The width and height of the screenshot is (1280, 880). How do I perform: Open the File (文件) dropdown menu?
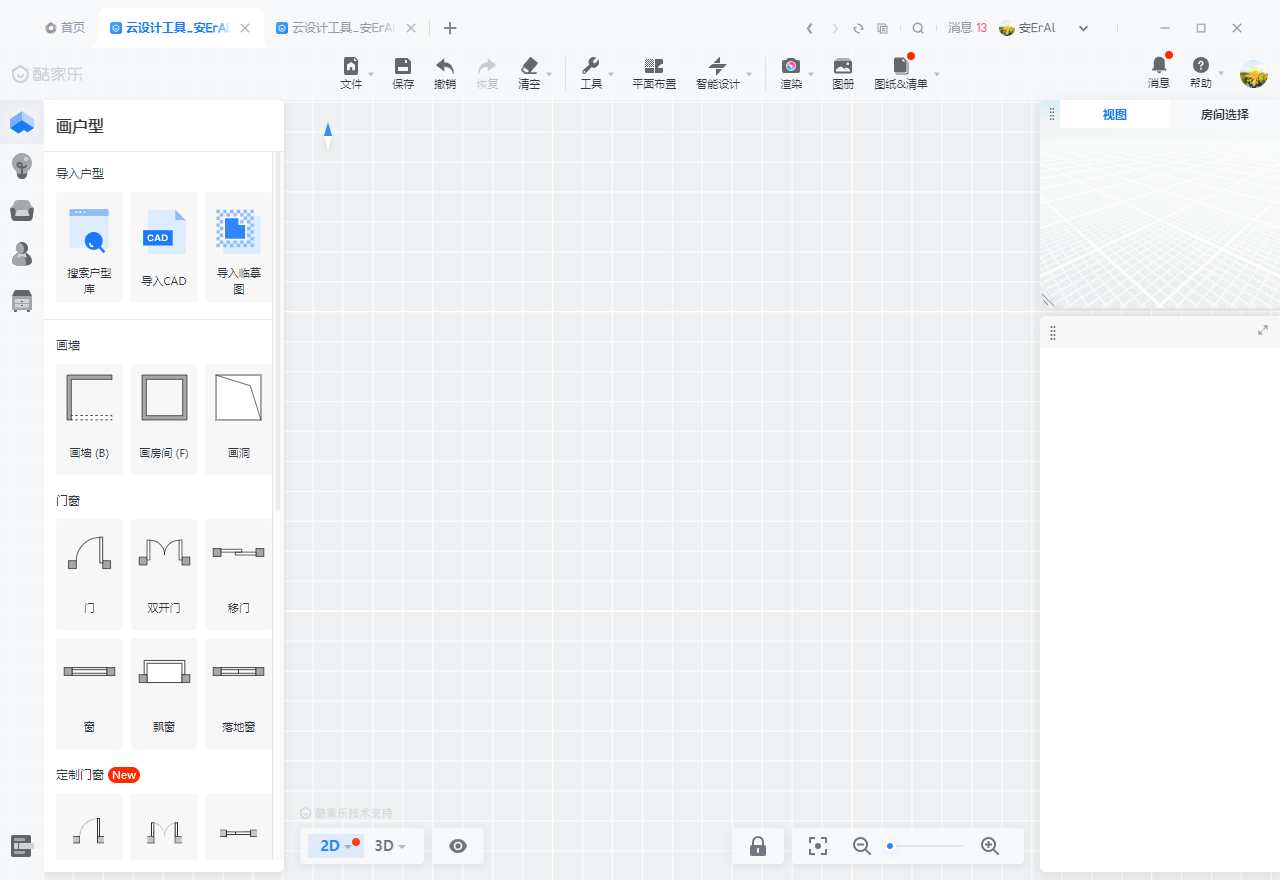click(x=352, y=73)
